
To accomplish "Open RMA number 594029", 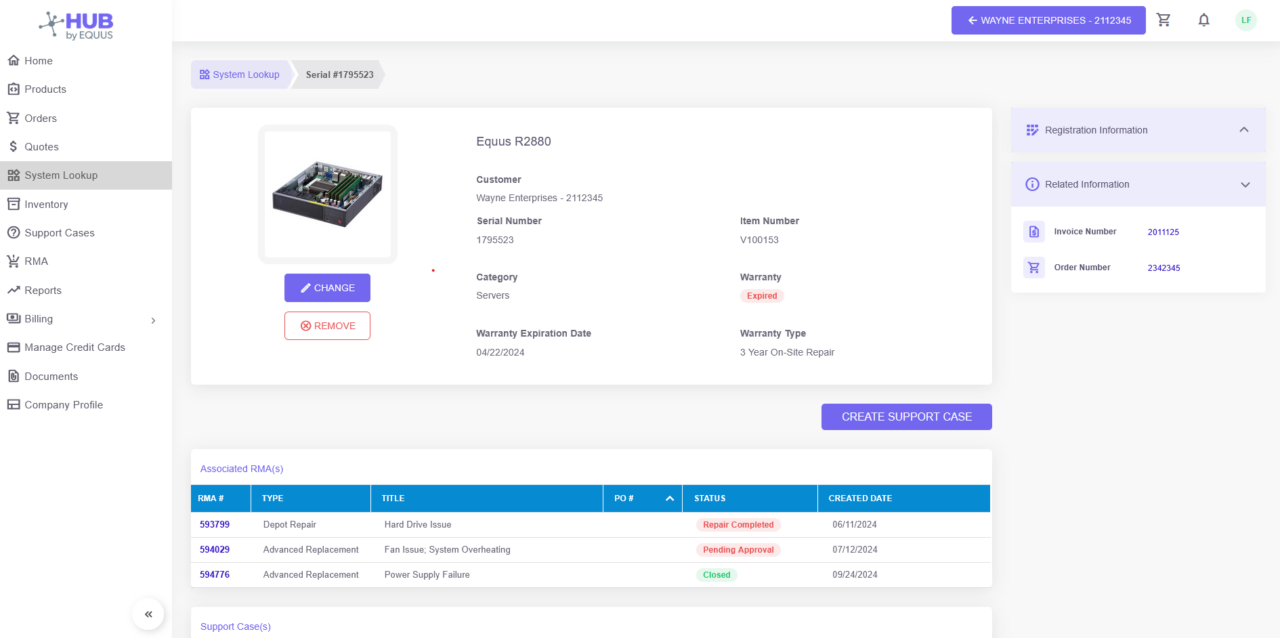I will (214, 549).
